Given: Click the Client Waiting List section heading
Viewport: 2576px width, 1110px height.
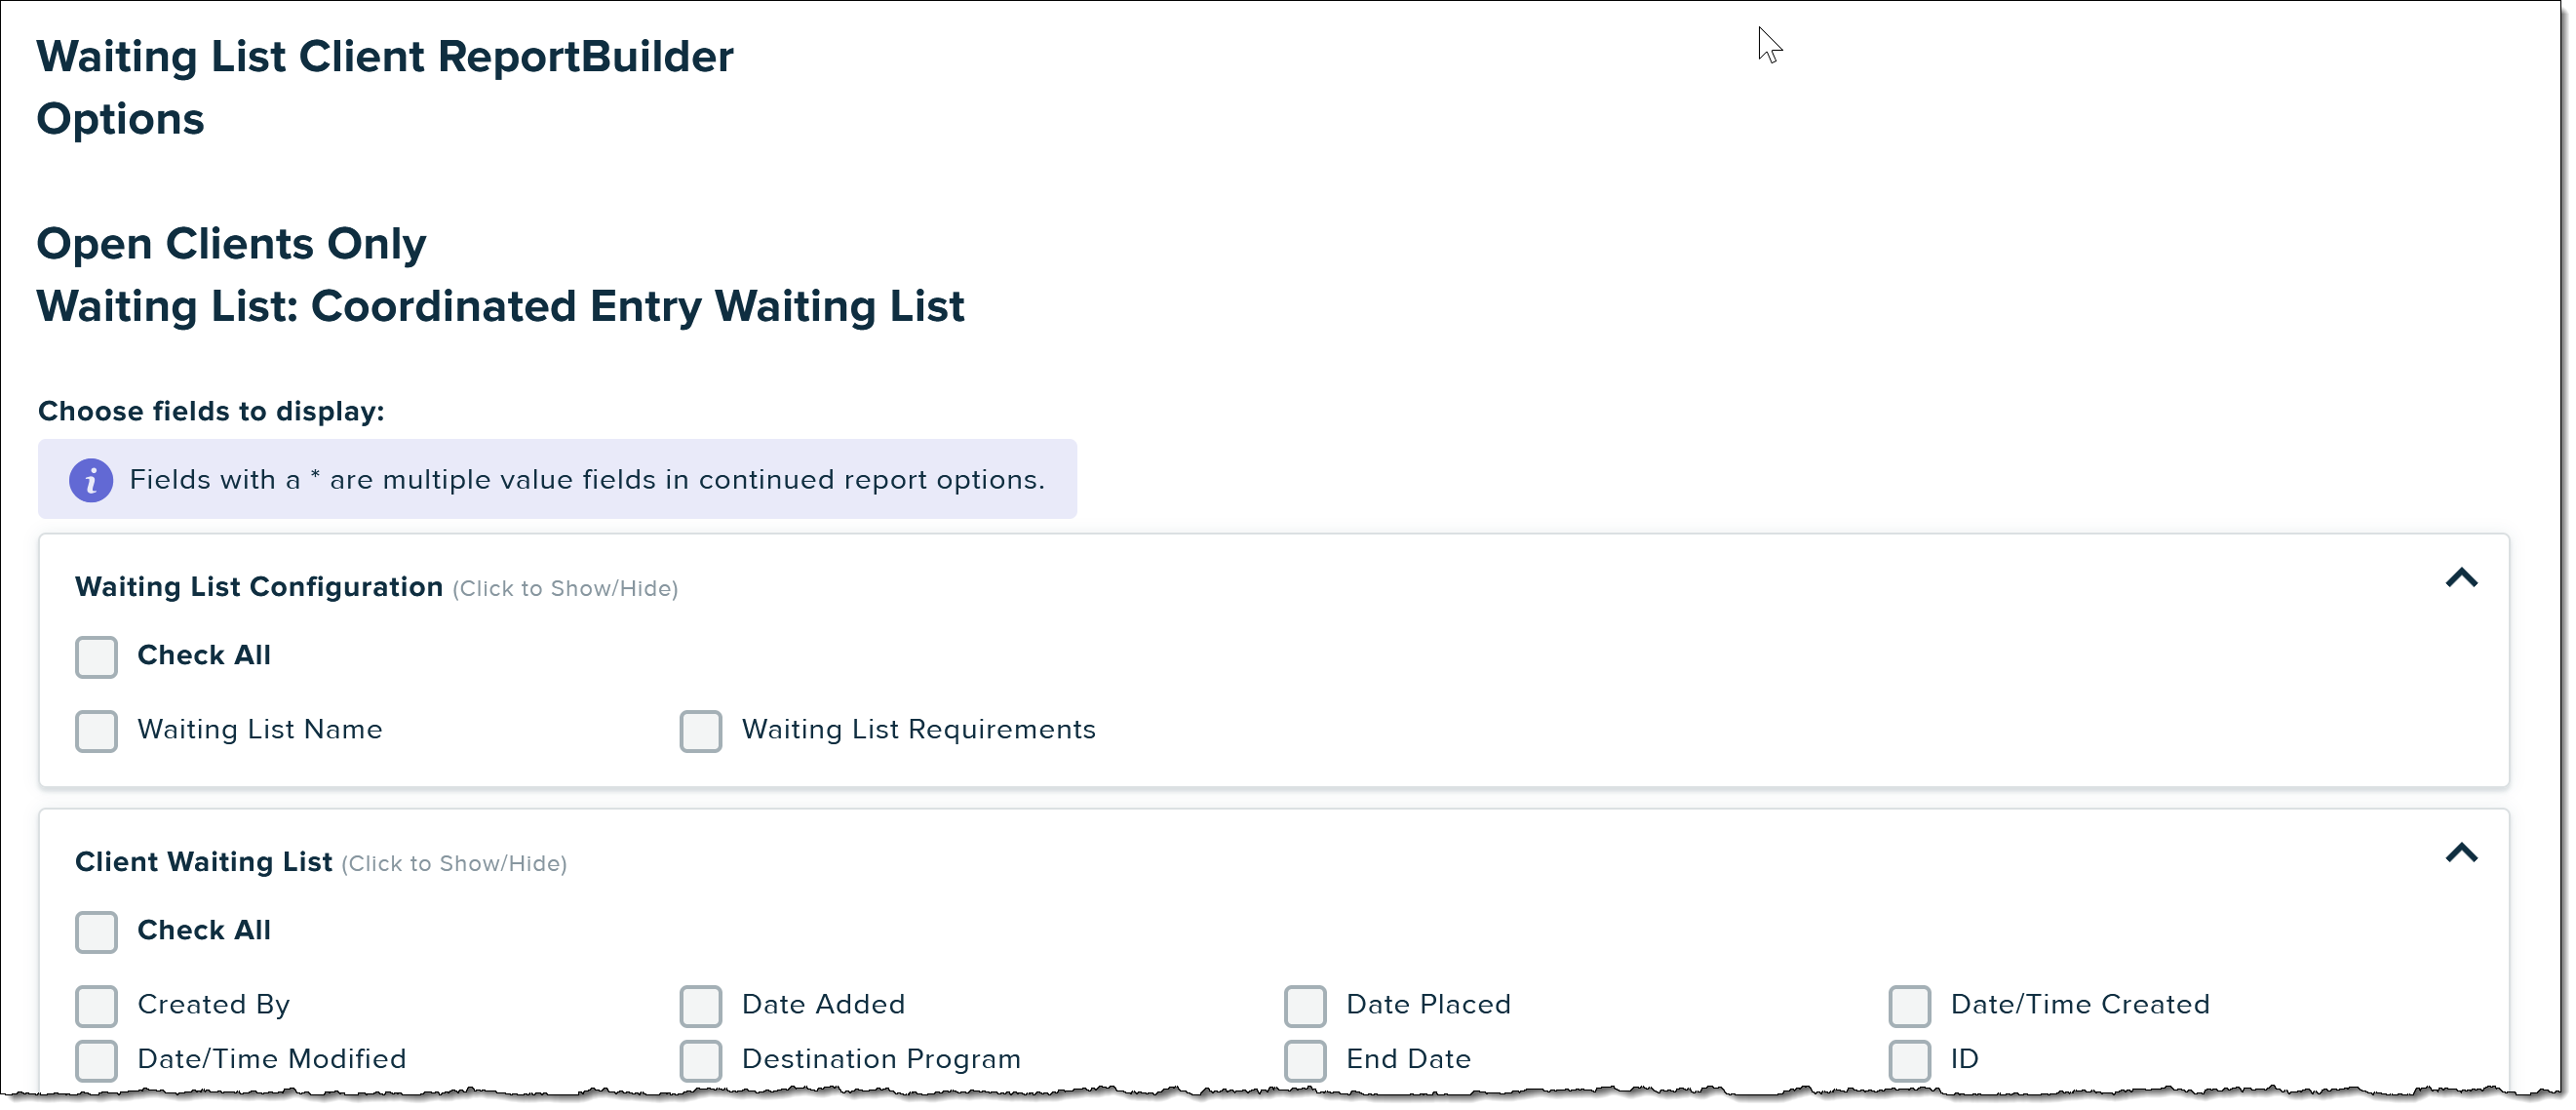Looking at the screenshot, I should [x=204, y=862].
